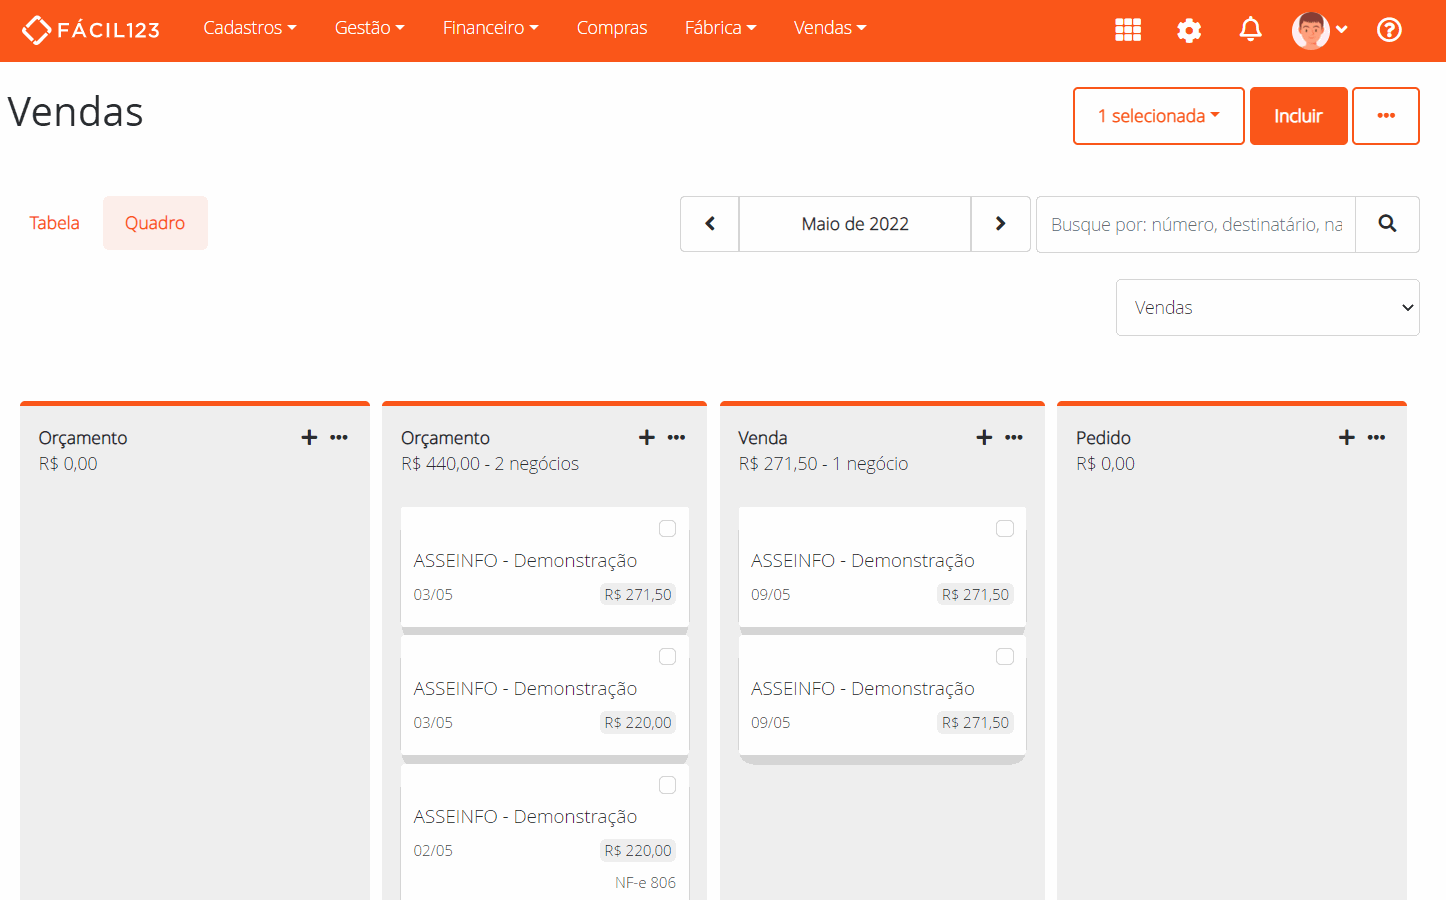Click the search magnifier button
Viewport: 1446px width, 900px height.
[1387, 224]
